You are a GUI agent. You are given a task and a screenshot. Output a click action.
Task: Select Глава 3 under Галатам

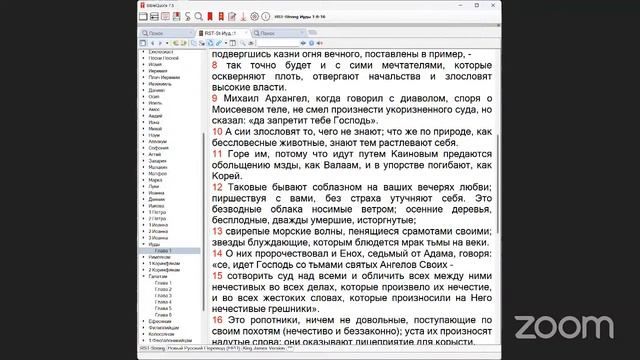point(163,296)
